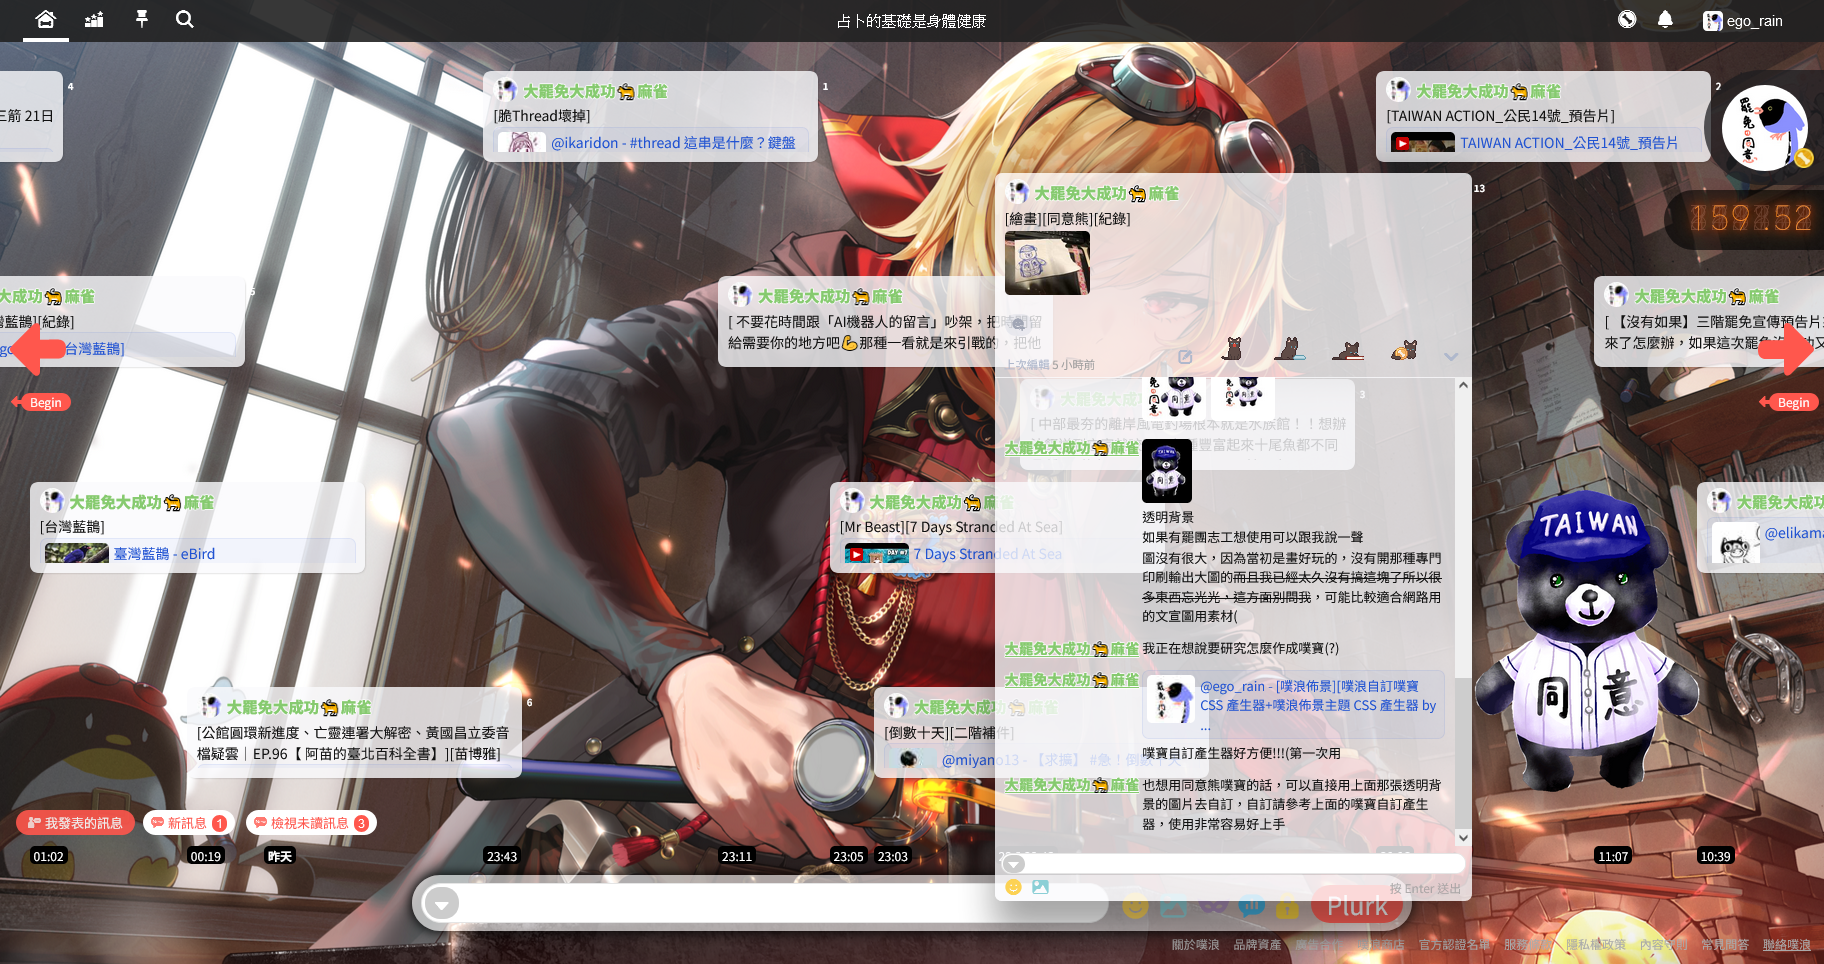Screen dimensions: 1824x964
Task: Click the cat lying on red book icon
Action: (x=1348, y=350)
